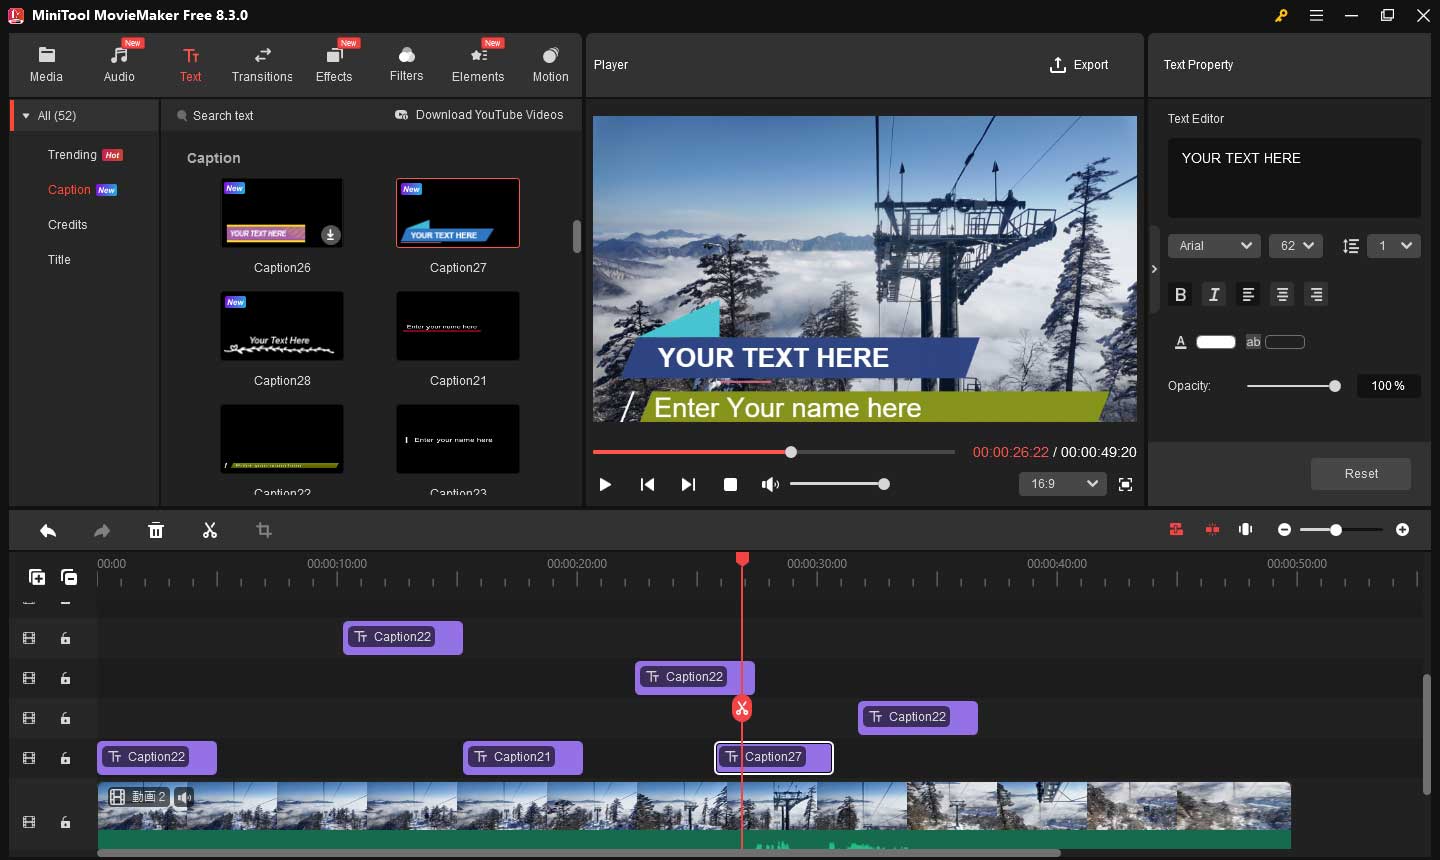The height and width of the screenshot is (860, 1440).
Task: Select the Caption21 clip on timeline
Action: point(522,758)
